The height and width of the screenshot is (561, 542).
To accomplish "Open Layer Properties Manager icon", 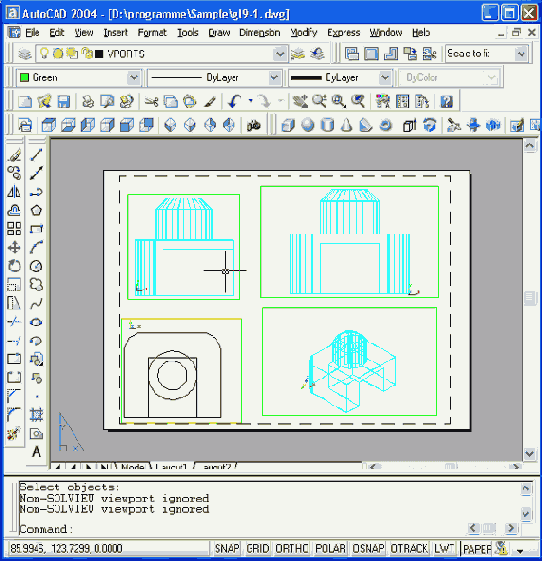I will (25, 54).
